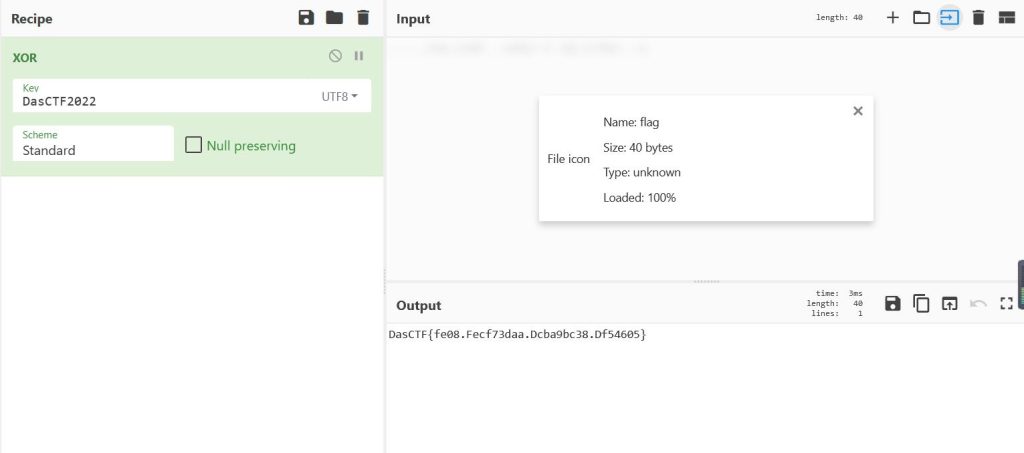The image size is (1024, 453).
Task: Disable the XOR operation
Action: [x=335, y=56]
